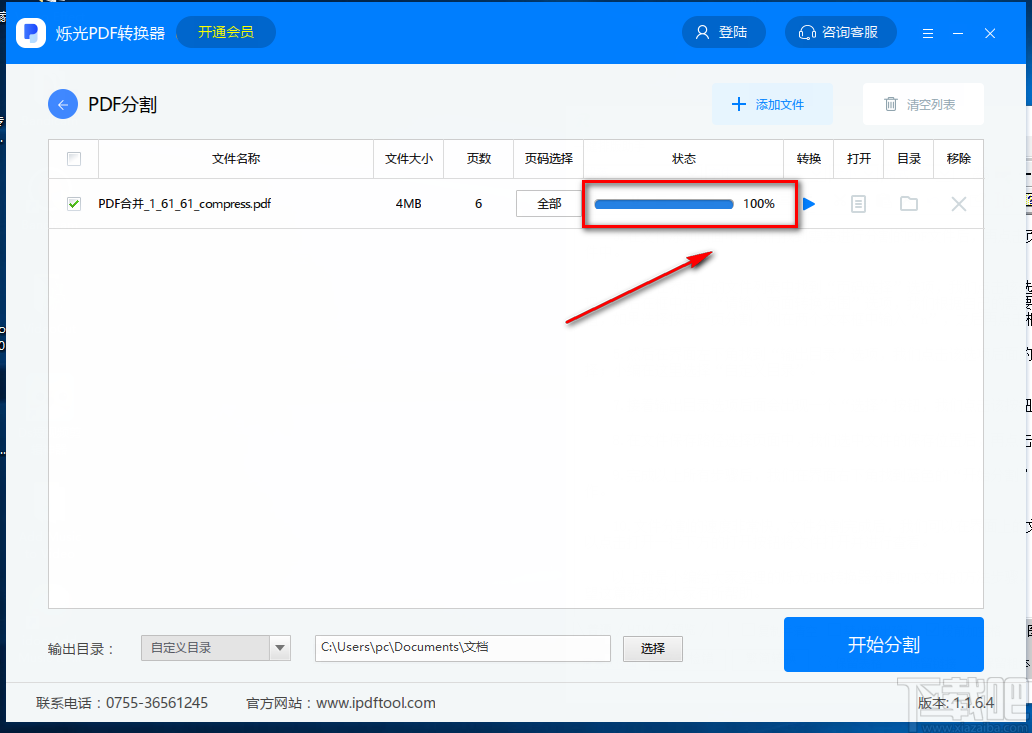Image resolution: width=1032 pixels, height=733 pixels.
Task: Go back with the blue back arrow
Action: [62, 104]
